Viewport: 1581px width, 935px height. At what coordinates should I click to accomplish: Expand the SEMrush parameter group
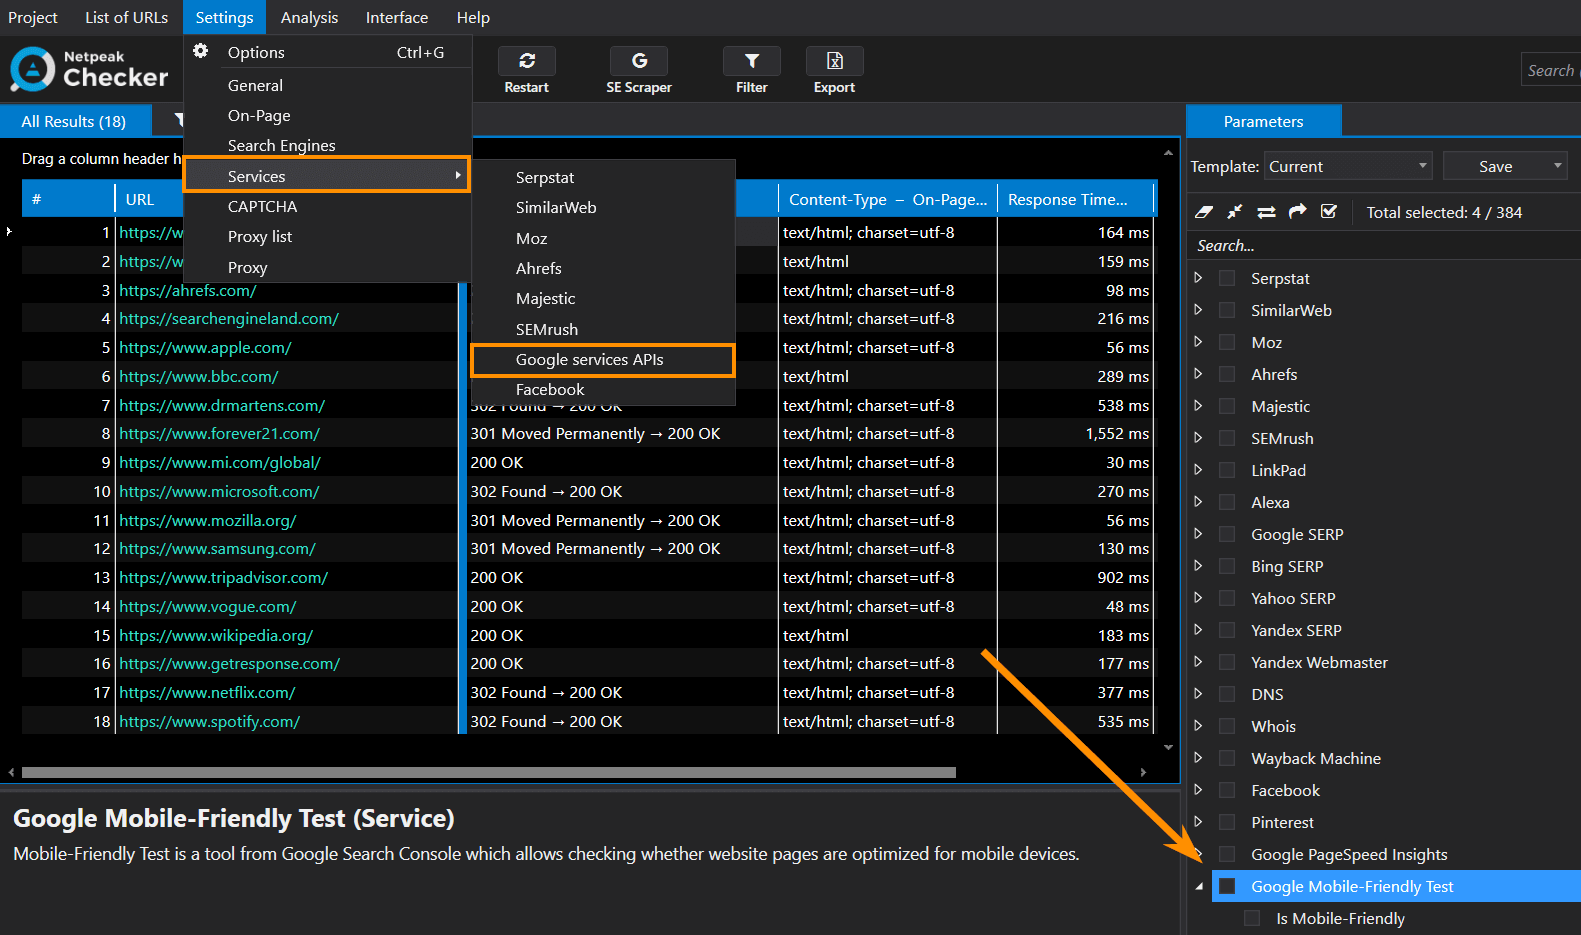(x=1198, y=438)
